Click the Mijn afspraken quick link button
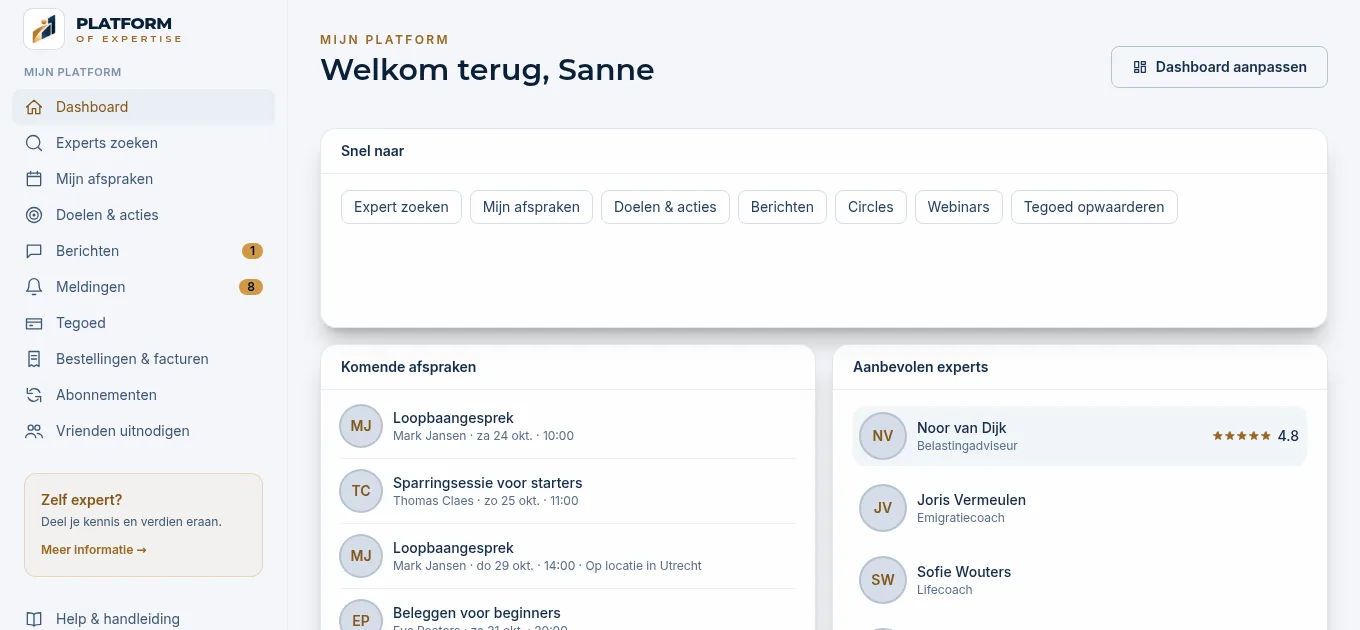The height and width of the screenshot is (630, 1360). pyautogui.click(x=531, y=207)
